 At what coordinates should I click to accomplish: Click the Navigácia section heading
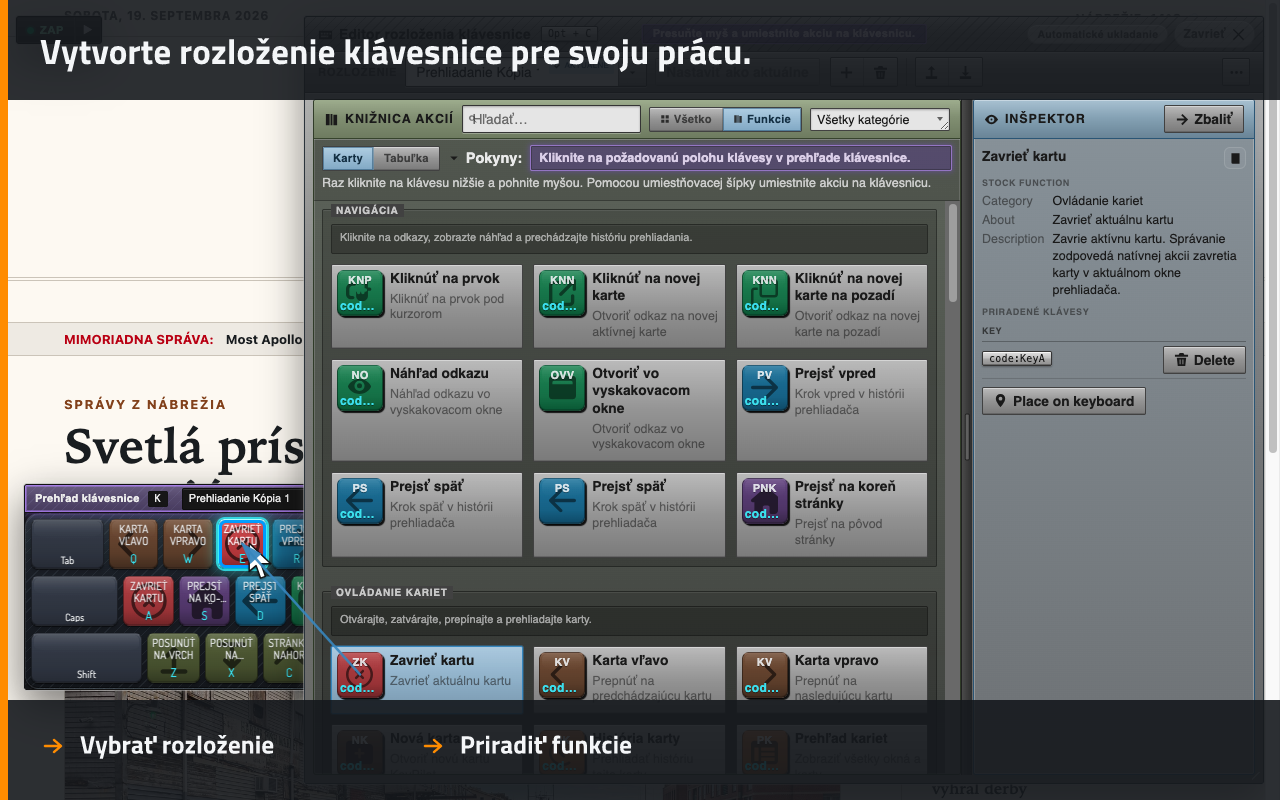[x=367, y=210]
